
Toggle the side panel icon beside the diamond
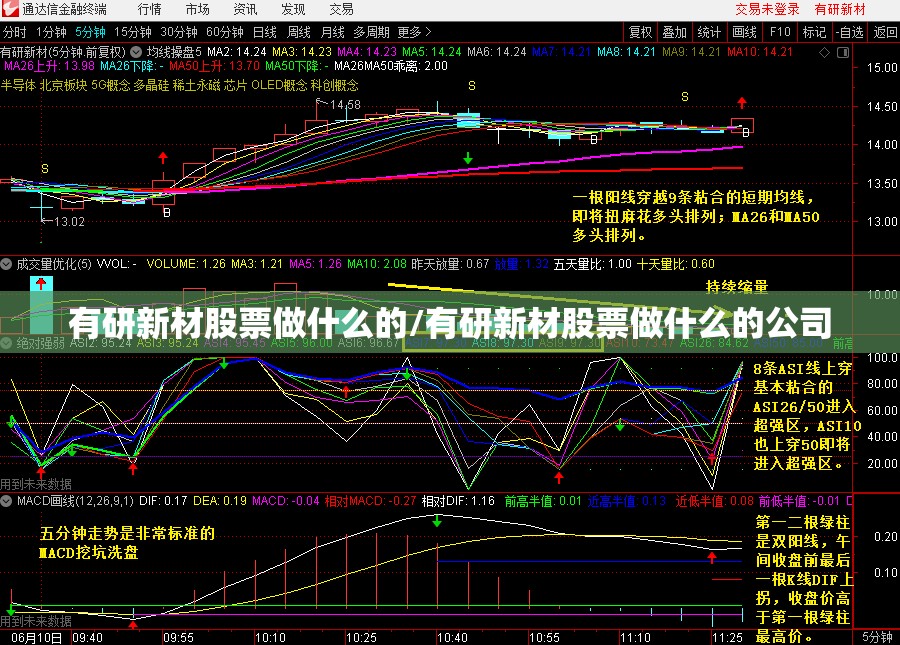point(843,53)
